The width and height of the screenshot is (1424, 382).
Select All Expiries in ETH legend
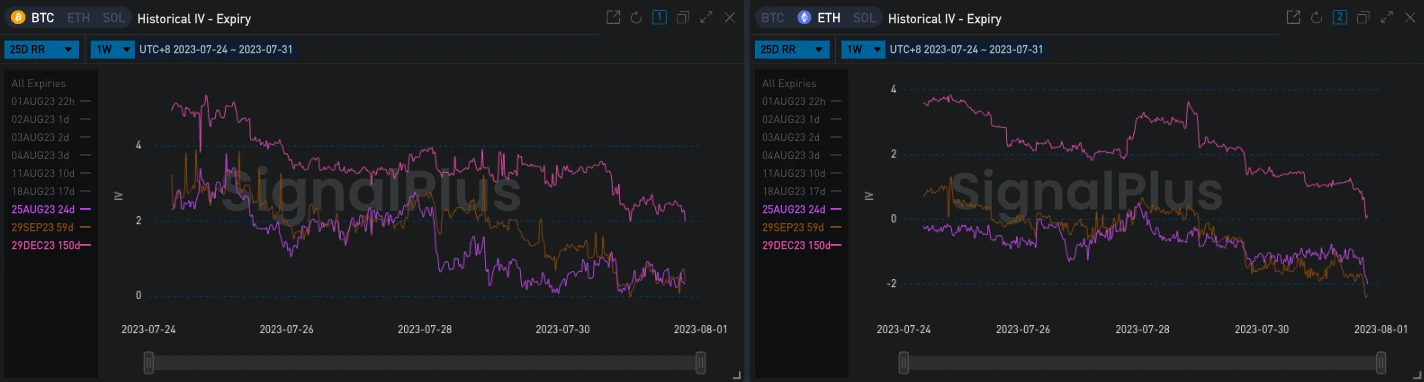[789, 83]
